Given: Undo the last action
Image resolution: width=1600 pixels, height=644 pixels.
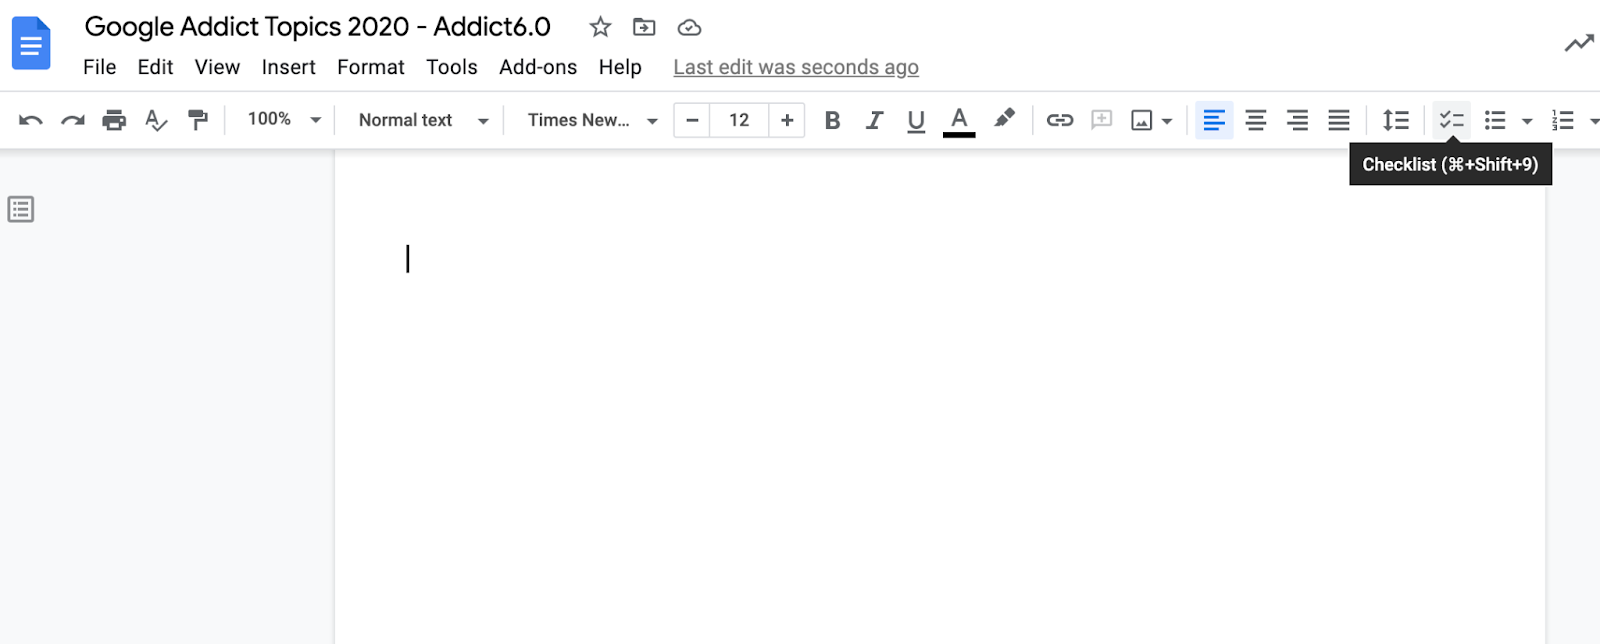Looking at the screenshot, I should click(31, 120).
